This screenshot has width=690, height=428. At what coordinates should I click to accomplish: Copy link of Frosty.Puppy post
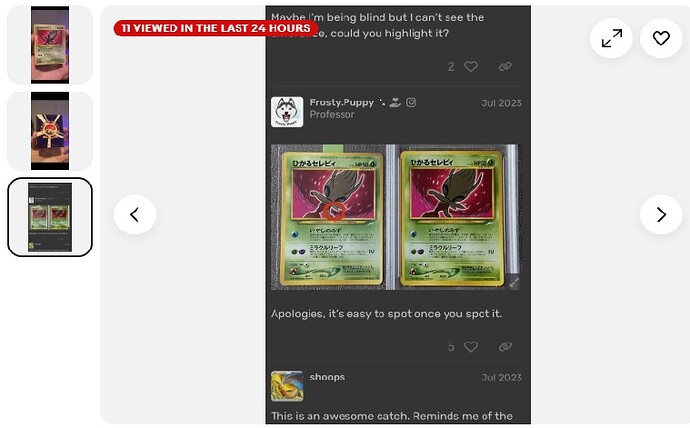(505, 347)
